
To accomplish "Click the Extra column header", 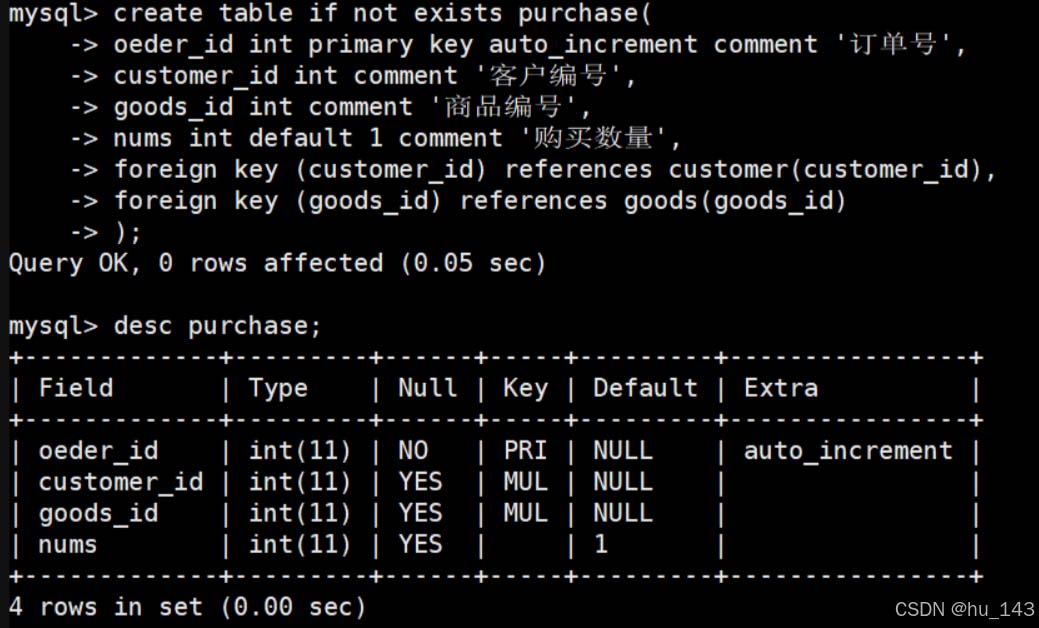I will click(781, 388).
